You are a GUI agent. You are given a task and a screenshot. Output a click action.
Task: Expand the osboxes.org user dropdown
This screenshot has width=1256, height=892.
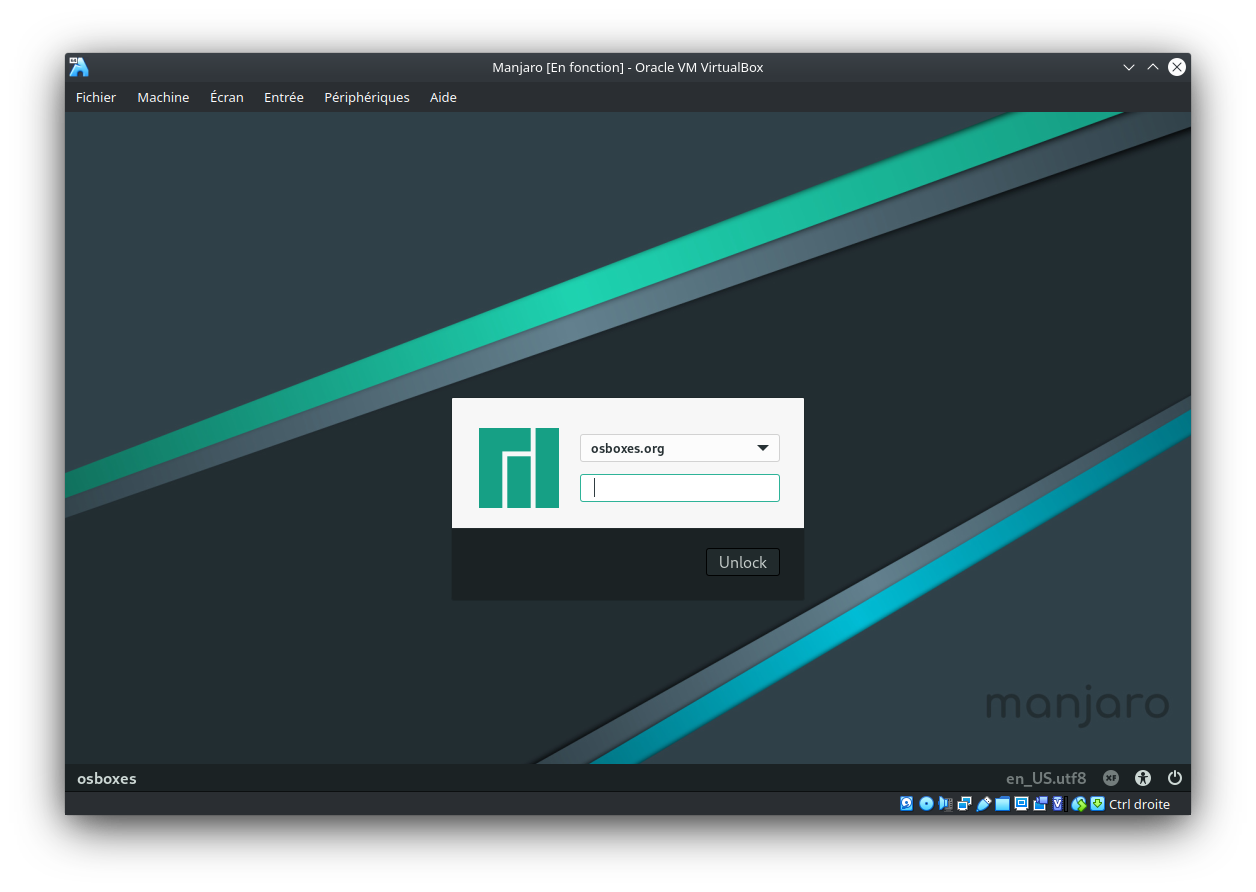tap(679, 448)
